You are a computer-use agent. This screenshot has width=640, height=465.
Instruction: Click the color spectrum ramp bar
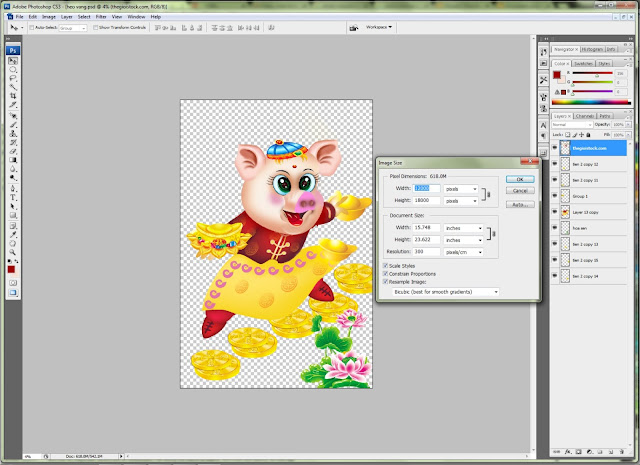coord(591,102)
